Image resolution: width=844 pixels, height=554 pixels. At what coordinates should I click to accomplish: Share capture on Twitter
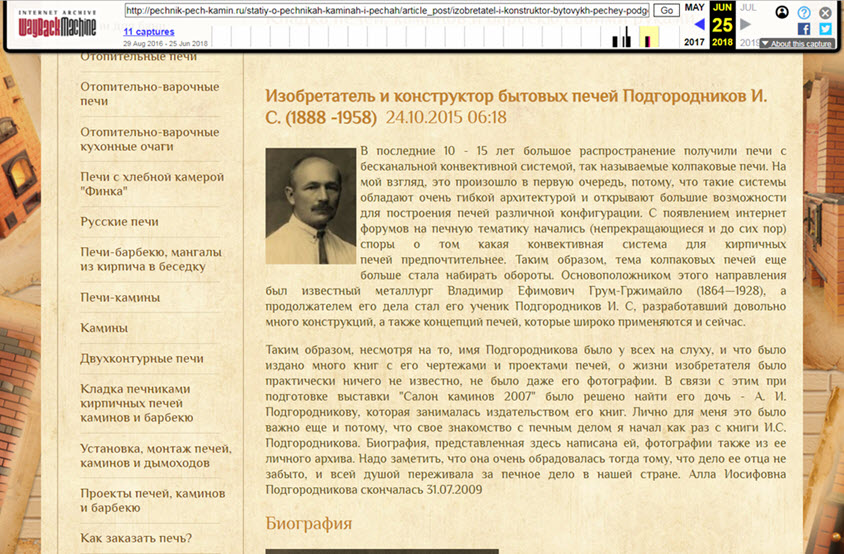825,29
